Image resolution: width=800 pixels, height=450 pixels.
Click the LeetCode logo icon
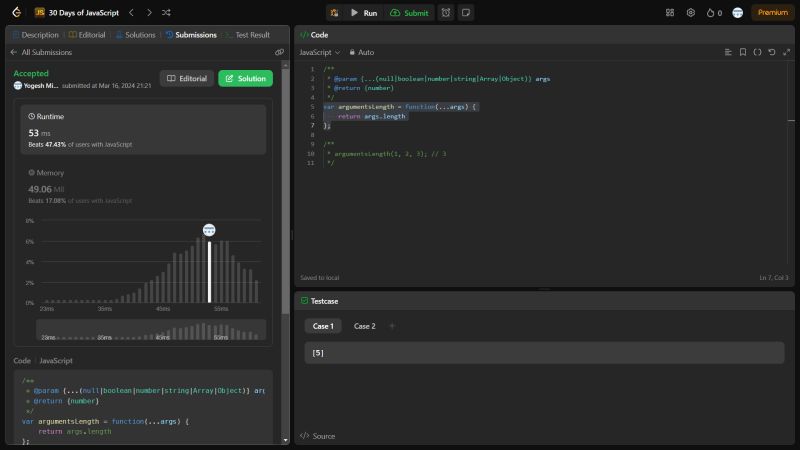15,13
